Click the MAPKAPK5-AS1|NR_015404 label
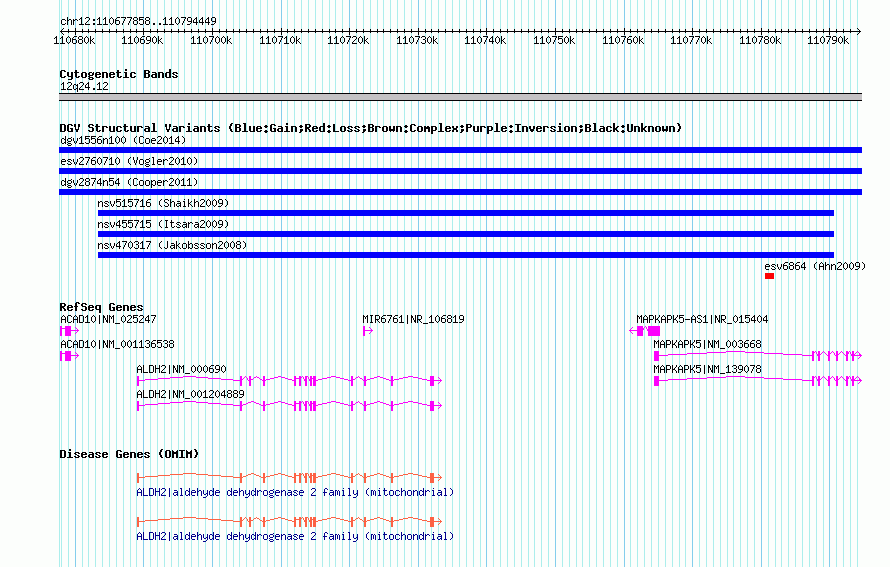The width and height of the screenshot is (890, 567). click(702, 320)
